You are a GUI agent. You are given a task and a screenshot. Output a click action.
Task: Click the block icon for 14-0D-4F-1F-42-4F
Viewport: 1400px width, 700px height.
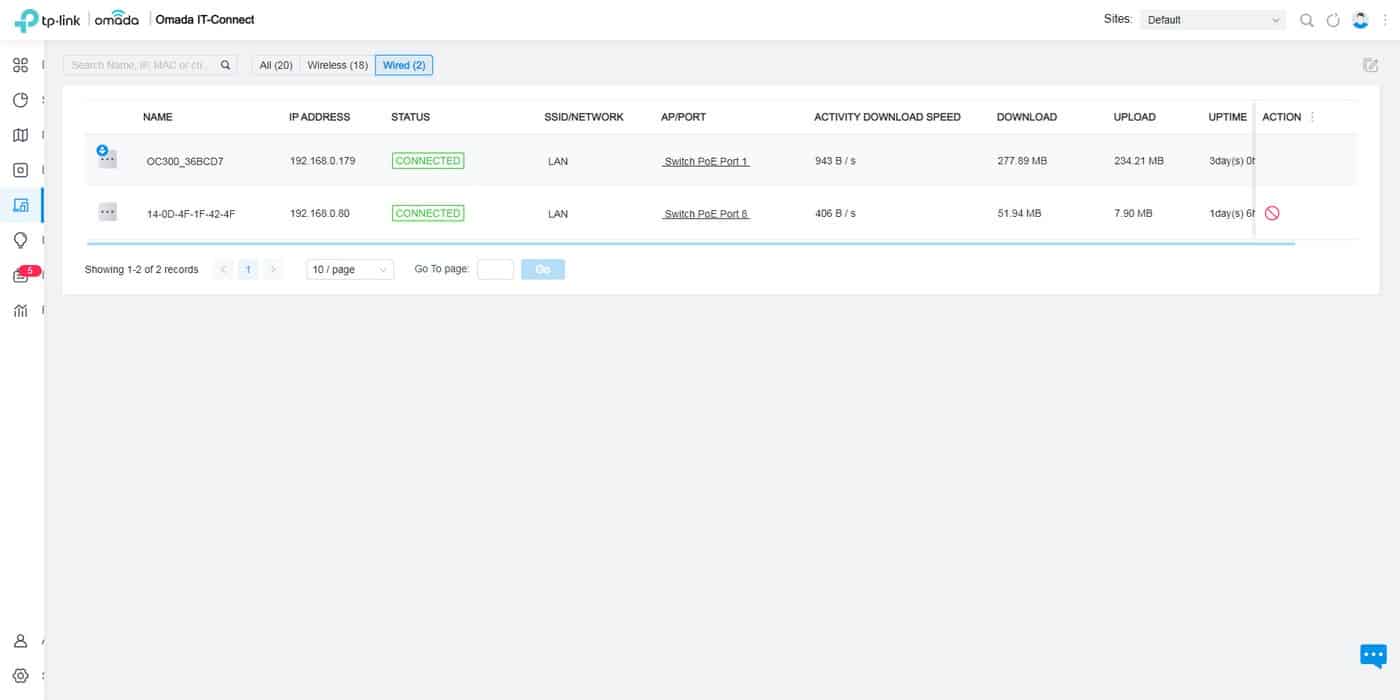pos(1272,213)
